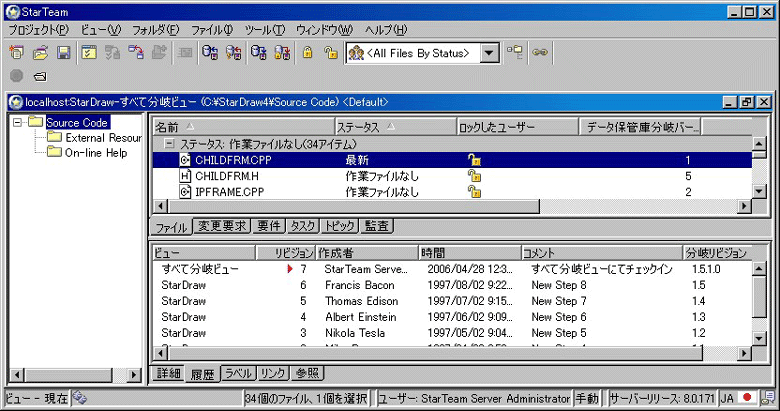
Task: Open the フォルダ(F) menu
Action: (155, 30)
